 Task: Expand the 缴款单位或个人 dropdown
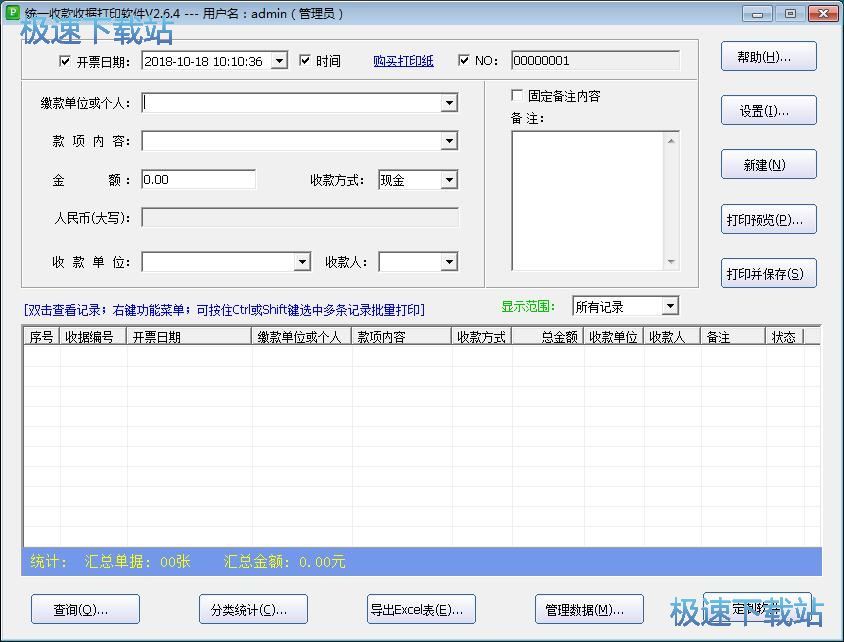pyautogui.click(x=449, y=103)
